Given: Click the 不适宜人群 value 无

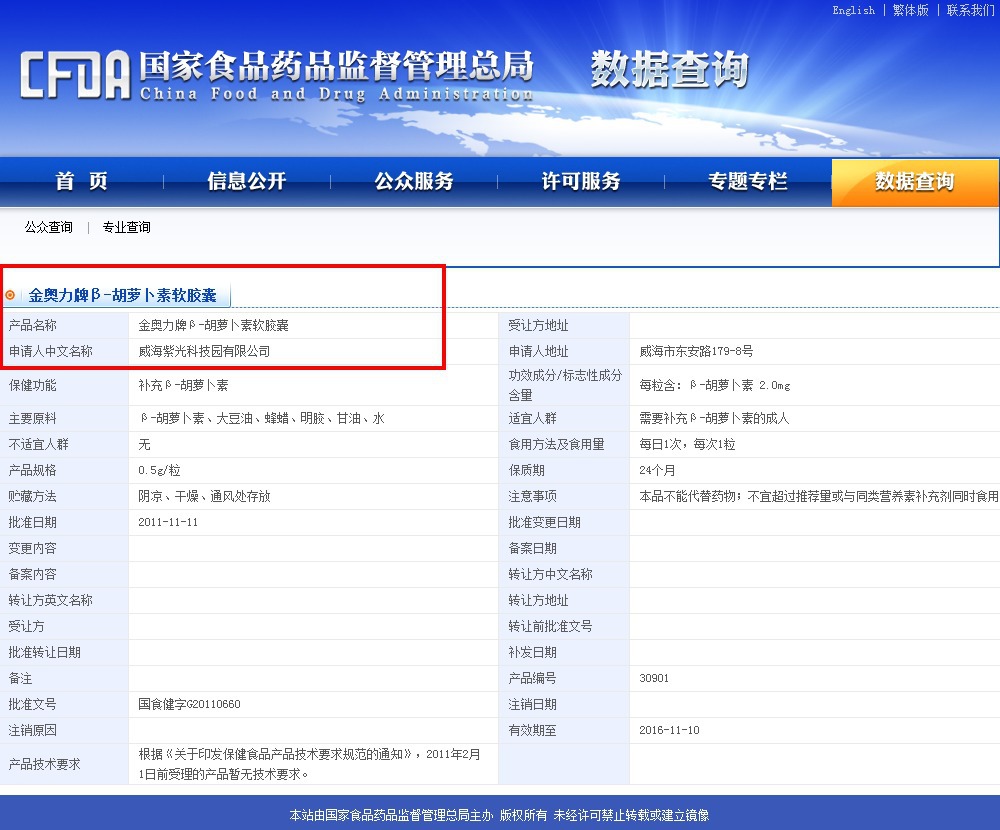Looking at the screenshot, I should click(x=144, y=445).
